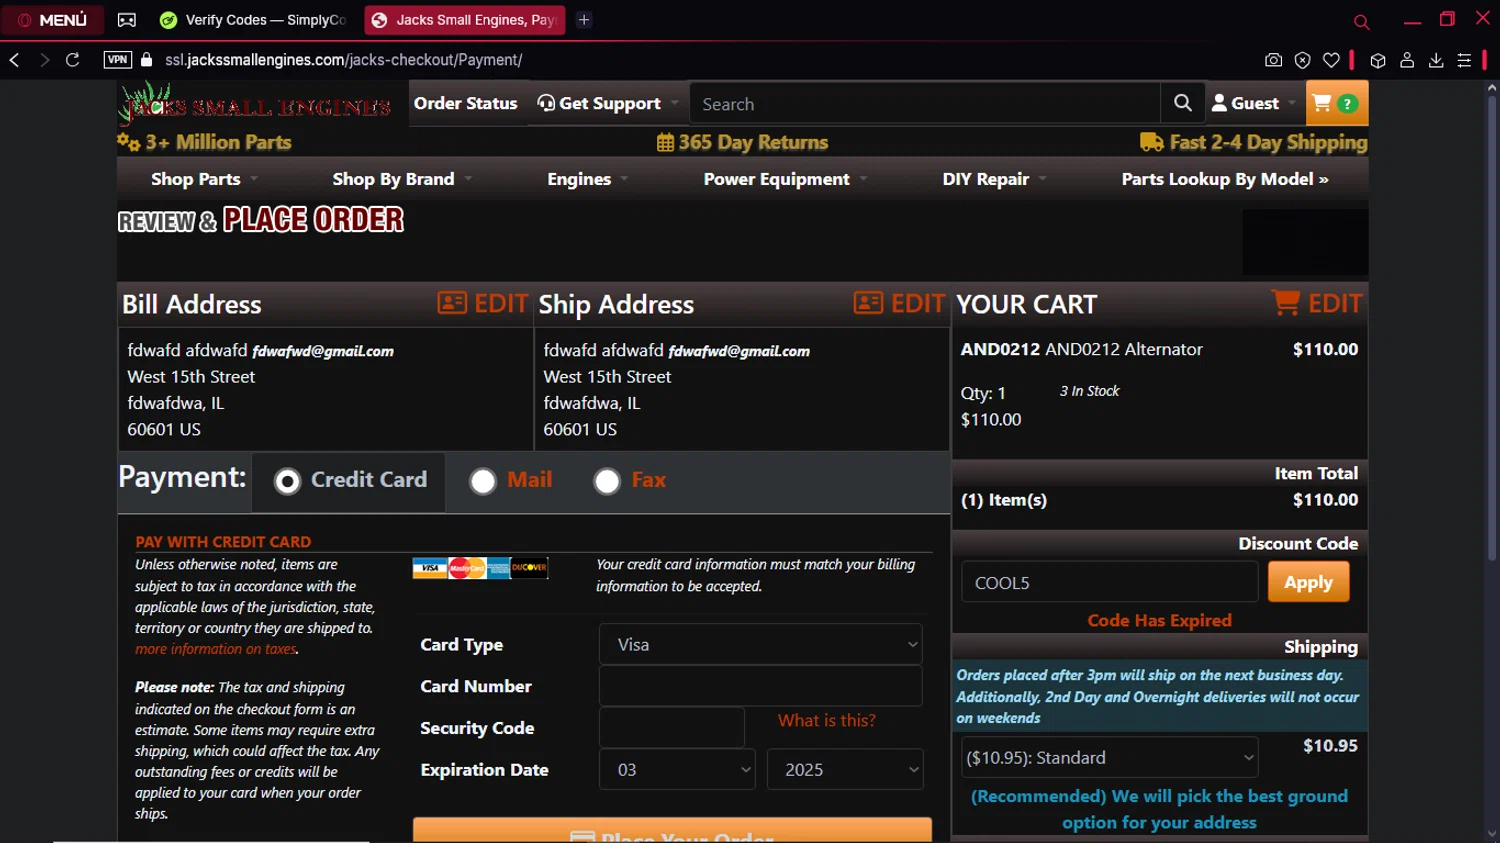Viewport: 1500px width, 843px height.
Task: Expand the Shop By Brand menu
Action: coord(402,179)
